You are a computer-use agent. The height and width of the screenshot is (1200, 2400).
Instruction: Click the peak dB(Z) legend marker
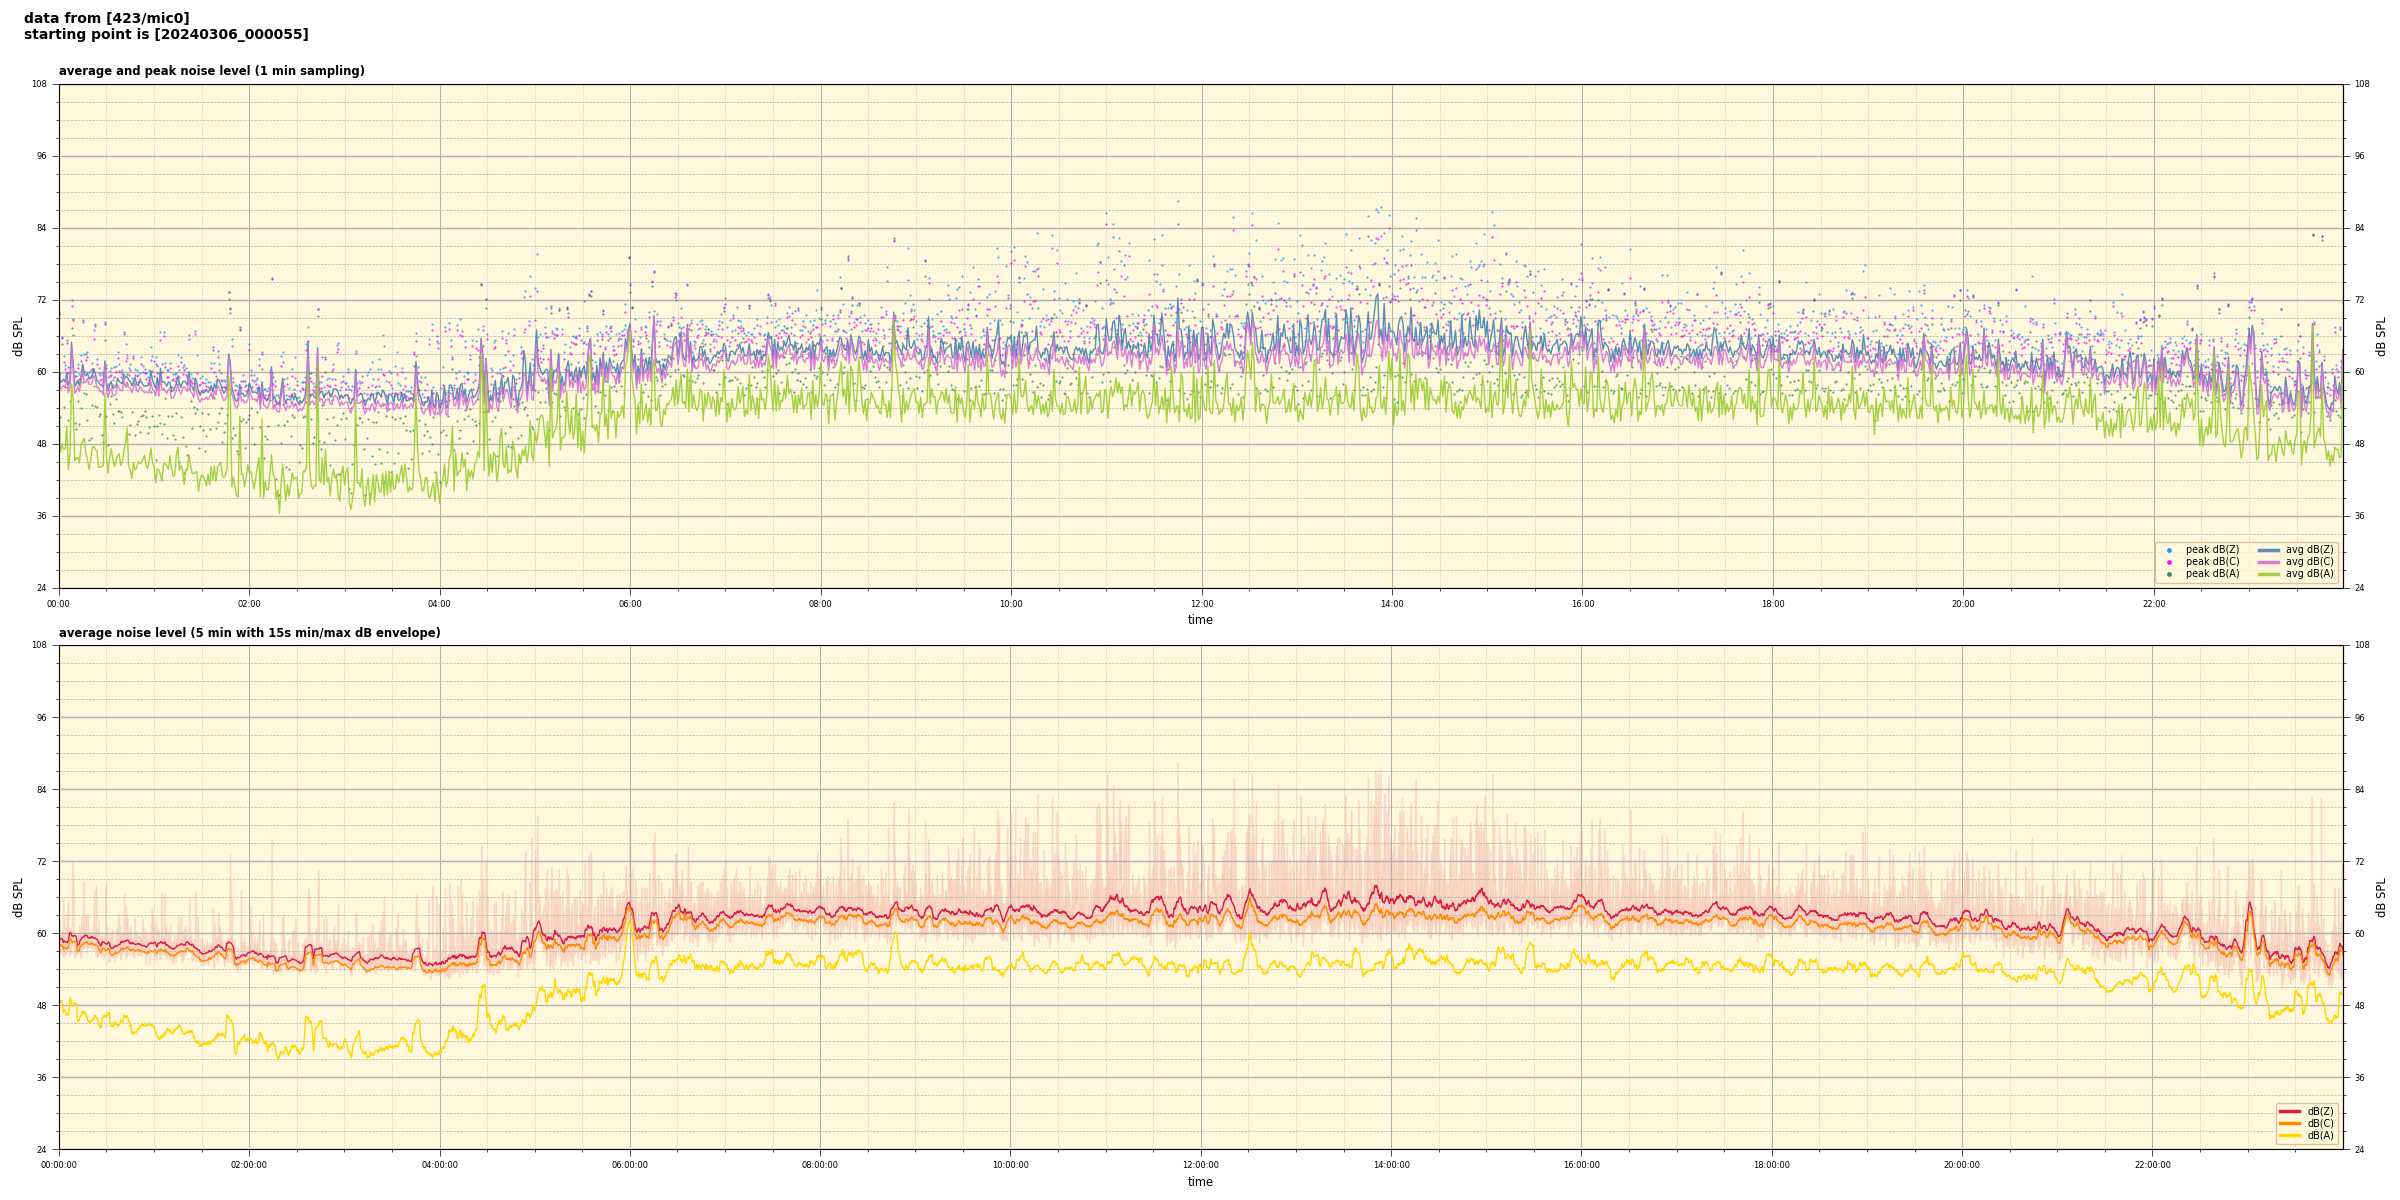coord(2169,550)
